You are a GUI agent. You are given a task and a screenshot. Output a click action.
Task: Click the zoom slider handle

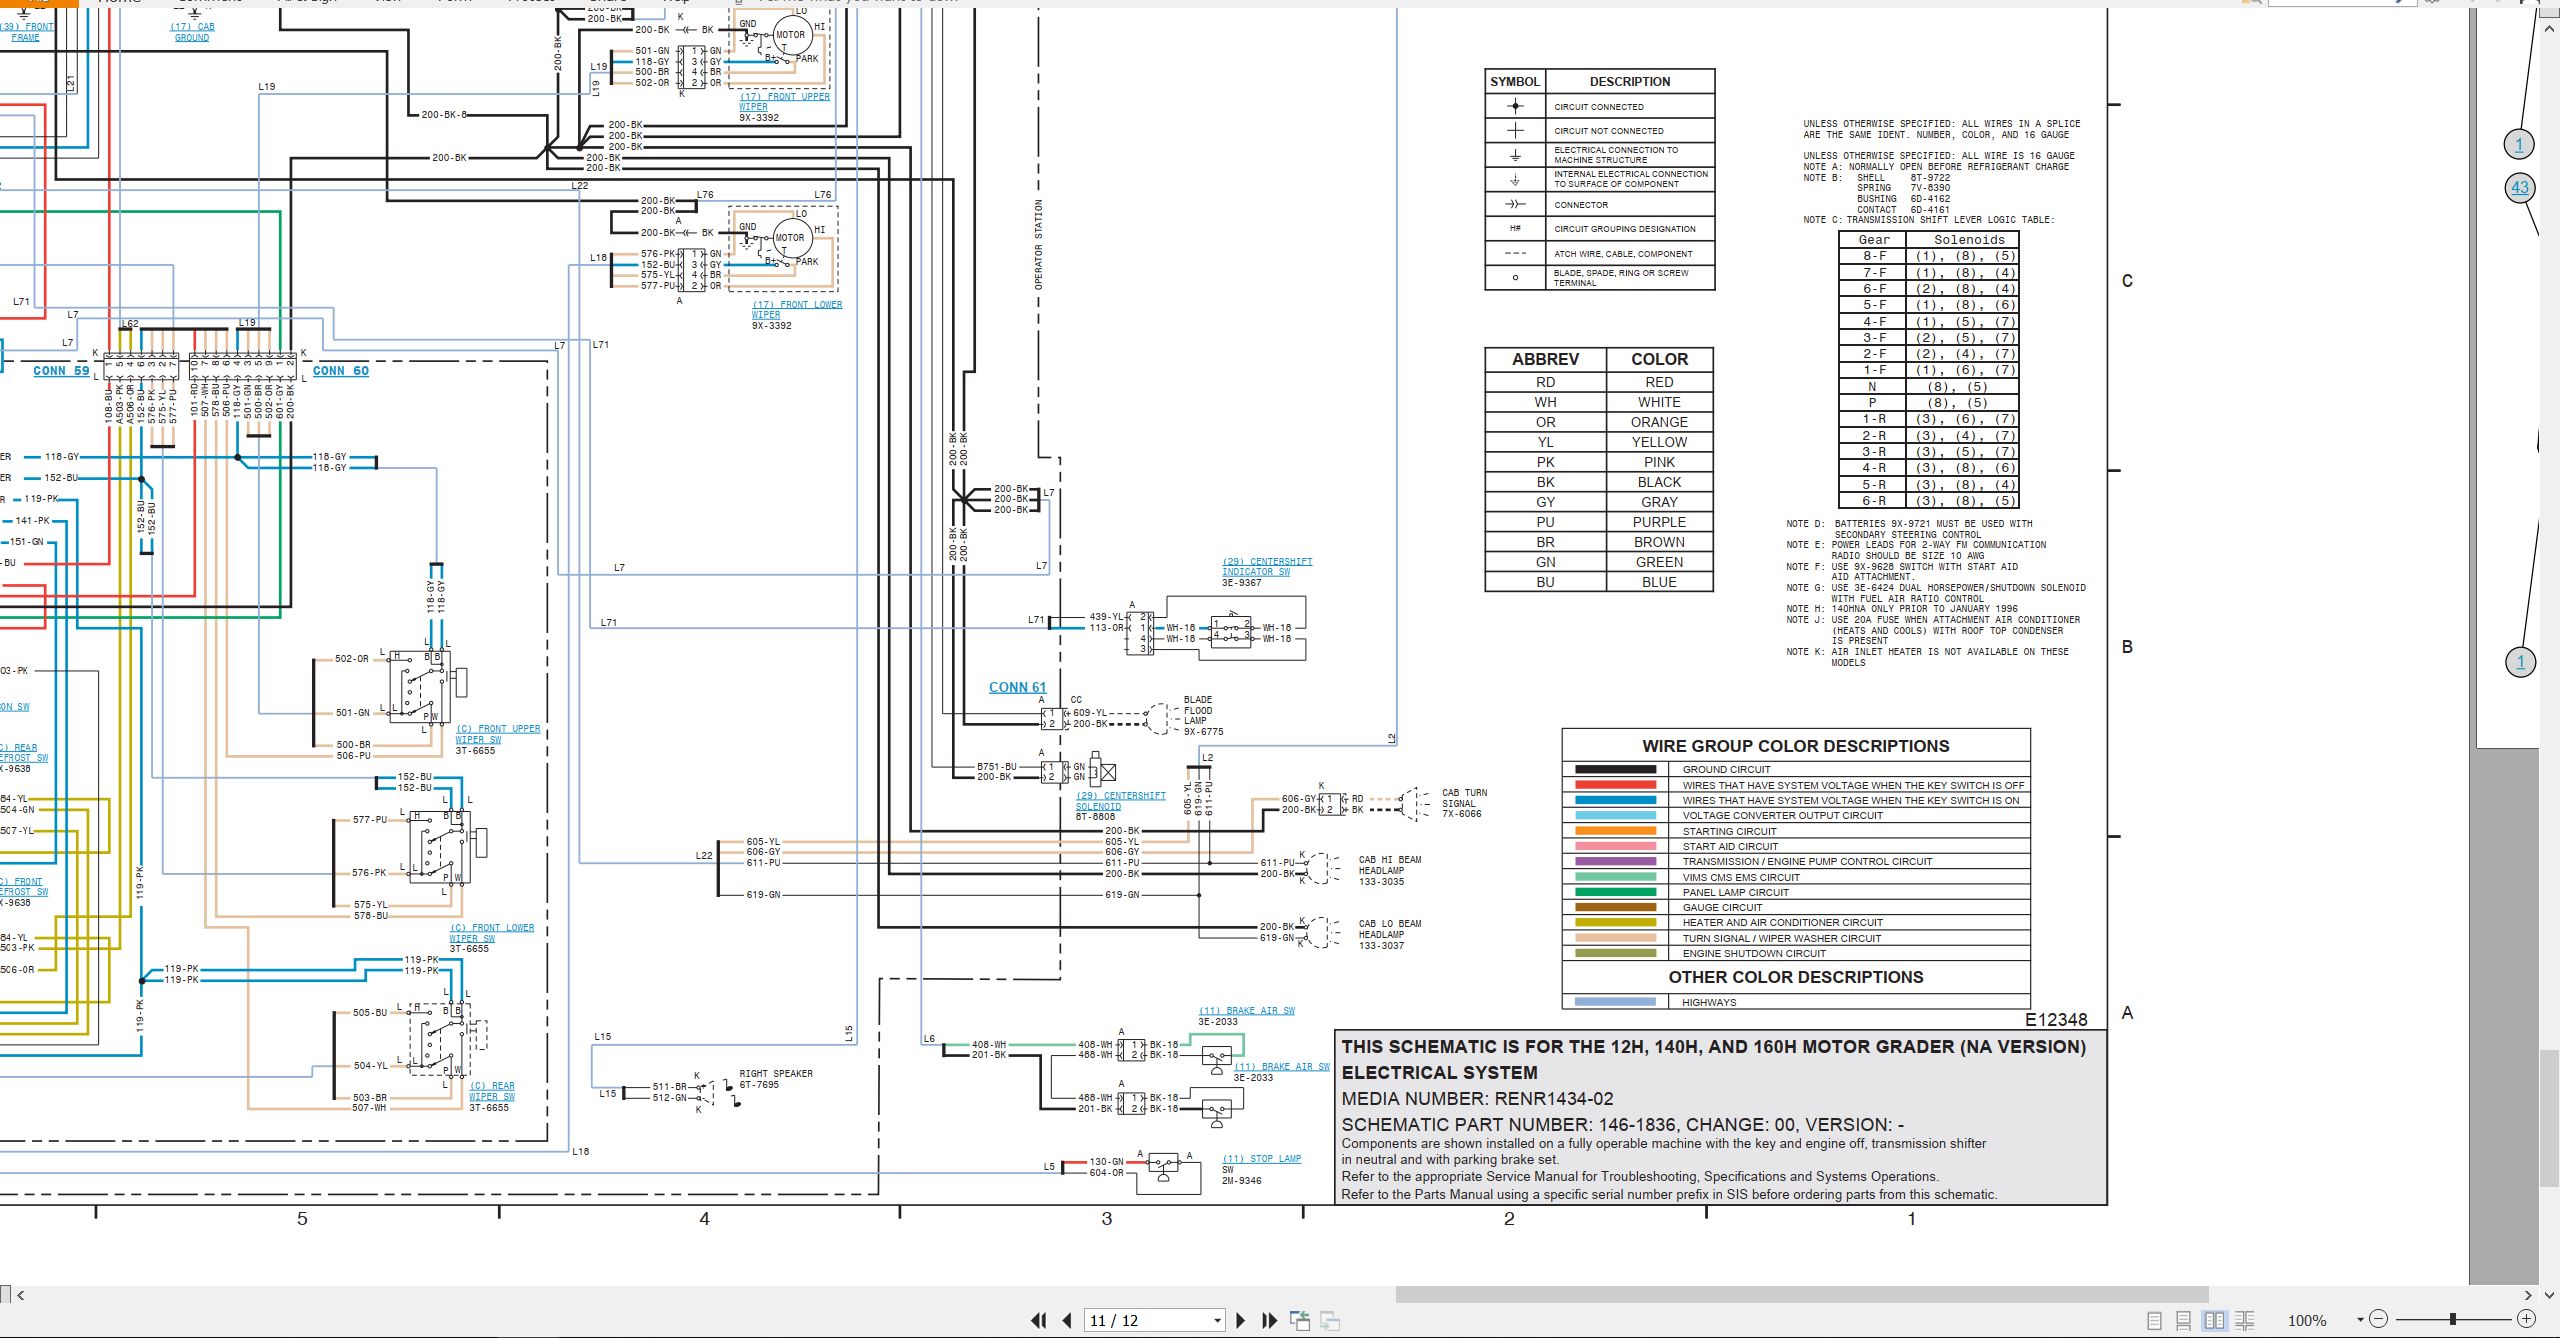click(x=2452, y=1319)
